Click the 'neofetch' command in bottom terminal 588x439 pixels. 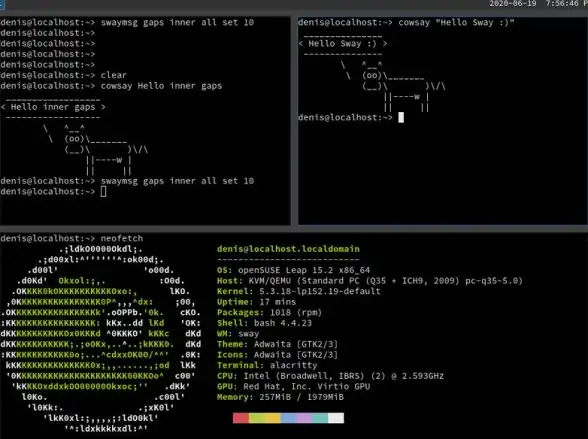[x=122, y=238]
